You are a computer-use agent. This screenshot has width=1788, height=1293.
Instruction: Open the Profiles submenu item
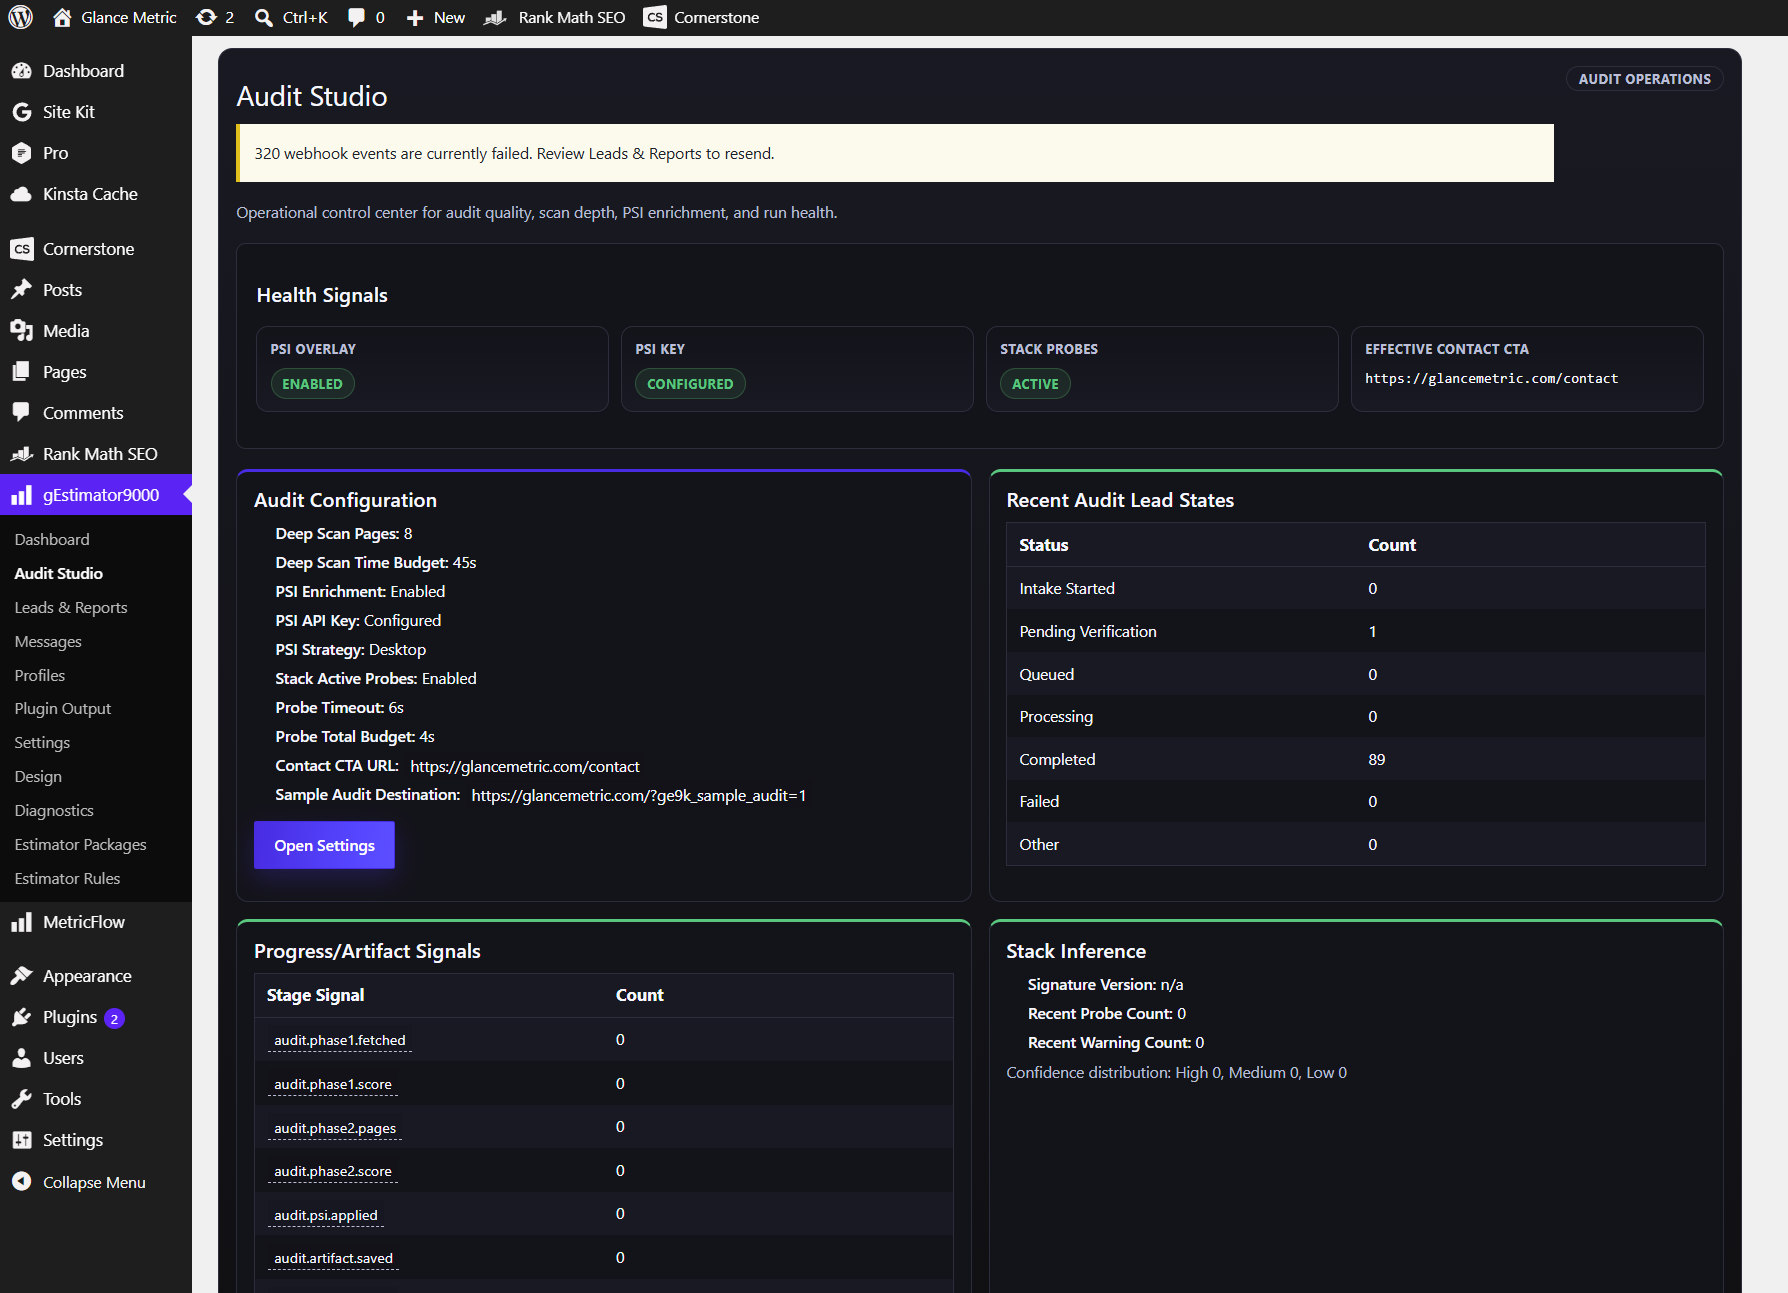point(40,676)
